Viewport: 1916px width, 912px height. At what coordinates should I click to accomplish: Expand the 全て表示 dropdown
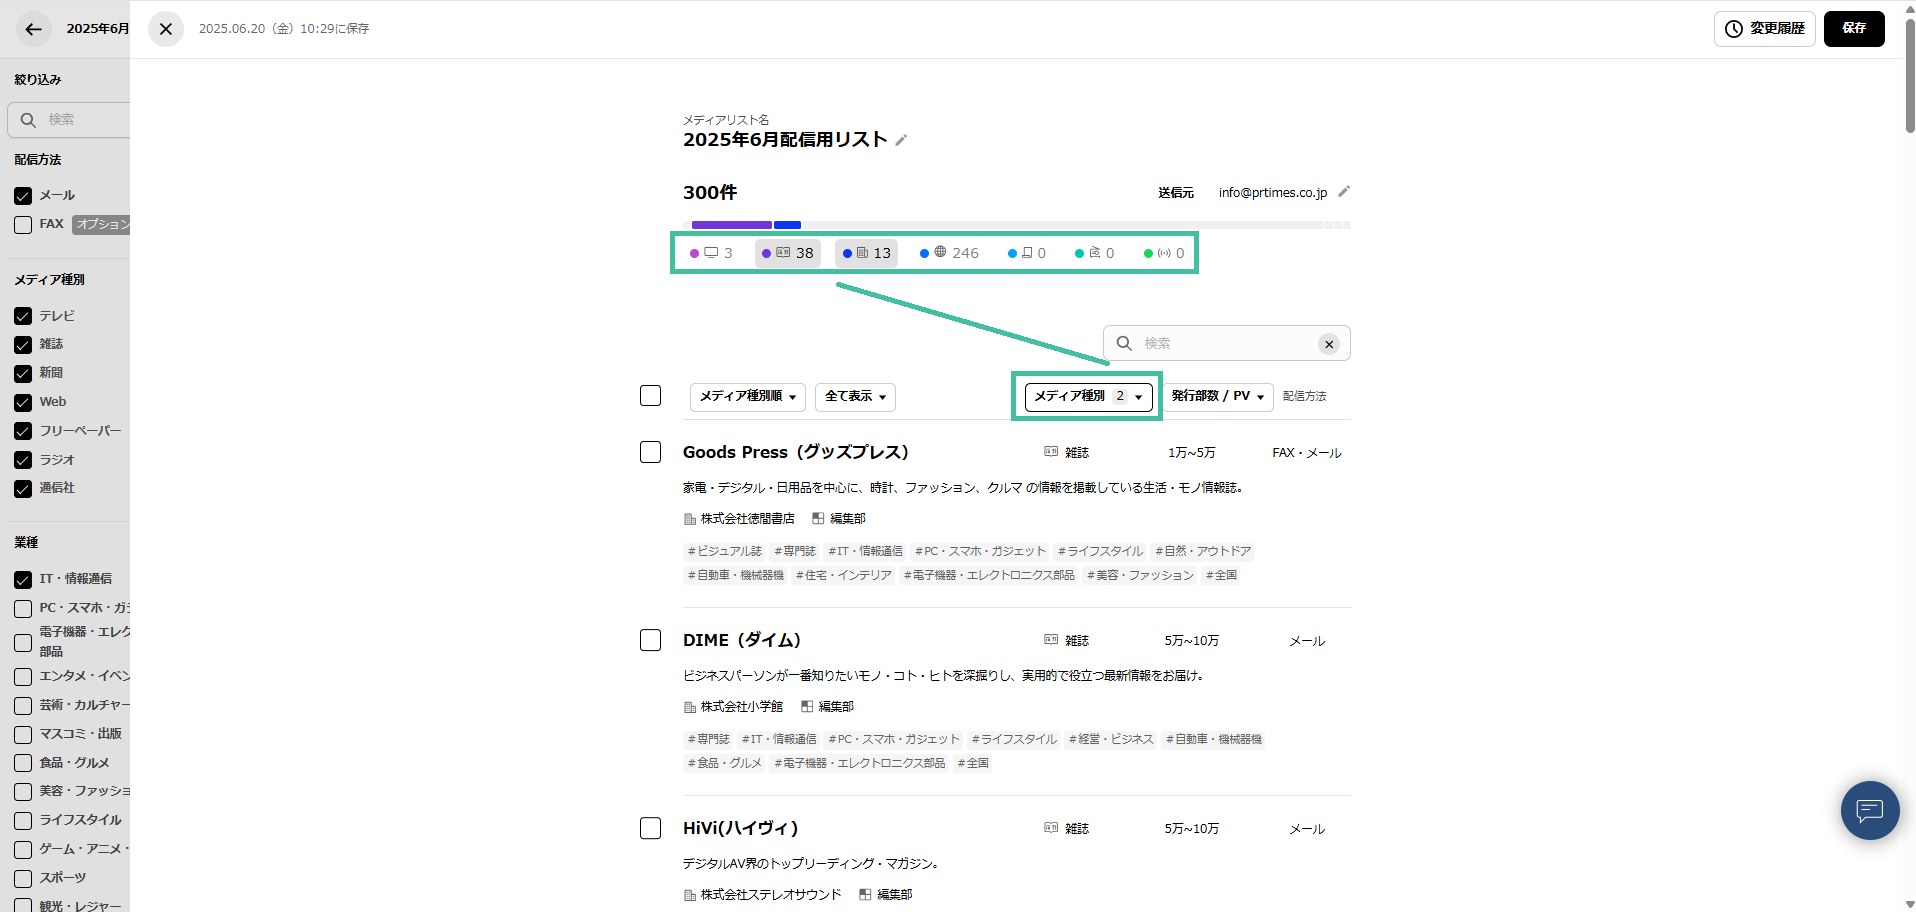tap(855, 397)
